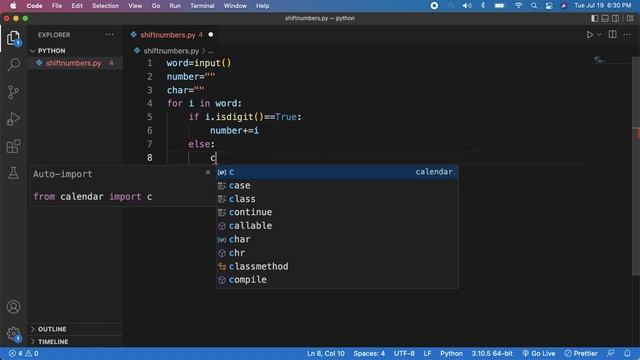
Task: Open the Search view in activity bar
Action: [13, 64]
